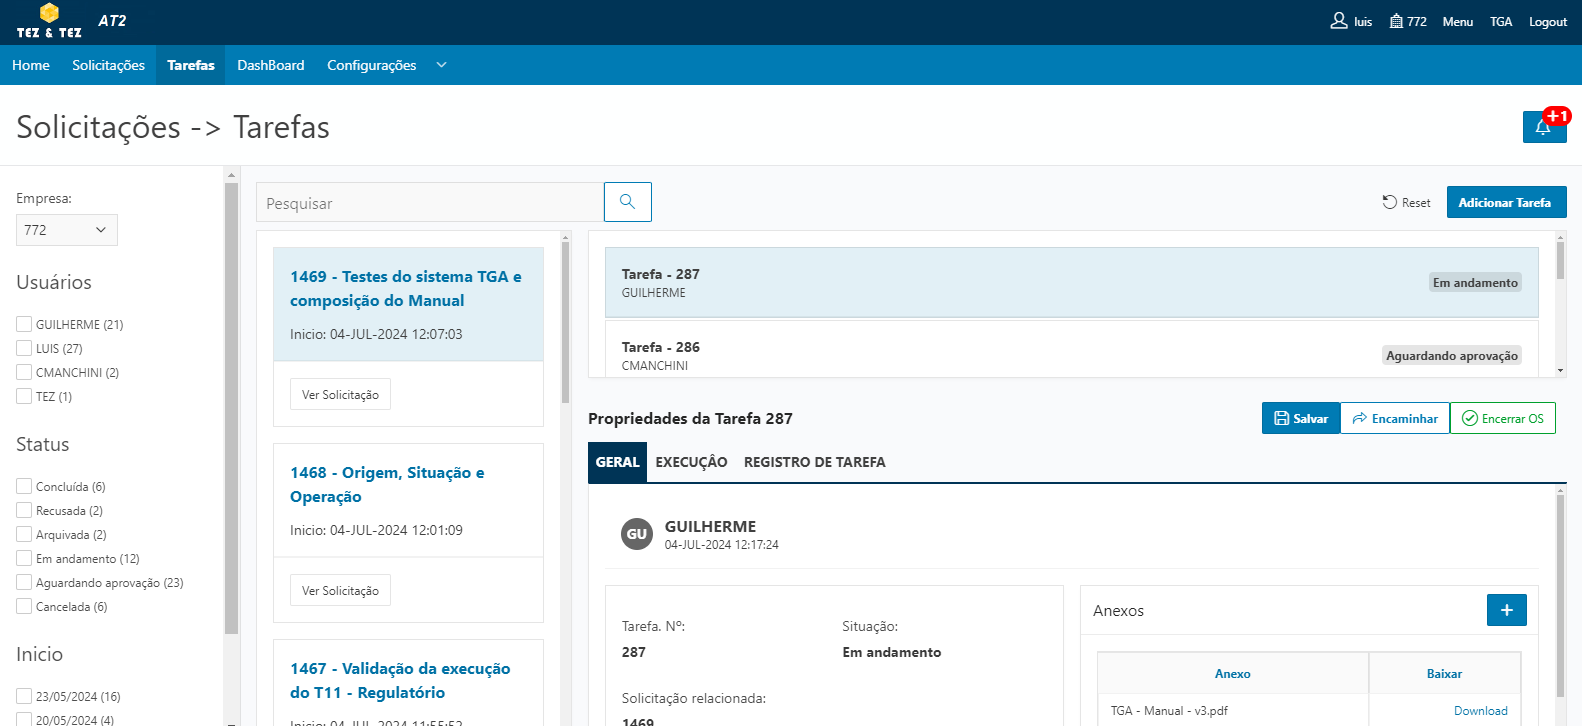Click the GU user avatar
The height and width of the screenshot is (726, 1582).
point(637,534)
